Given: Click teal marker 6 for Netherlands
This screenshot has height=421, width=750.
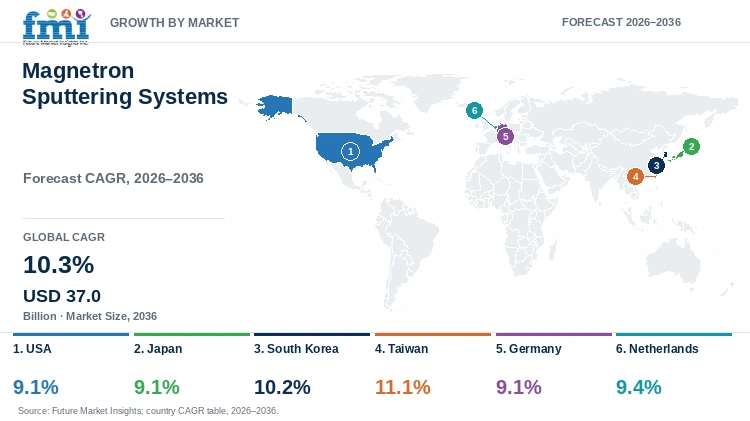Looking at the screenshot, I should 474,111.
